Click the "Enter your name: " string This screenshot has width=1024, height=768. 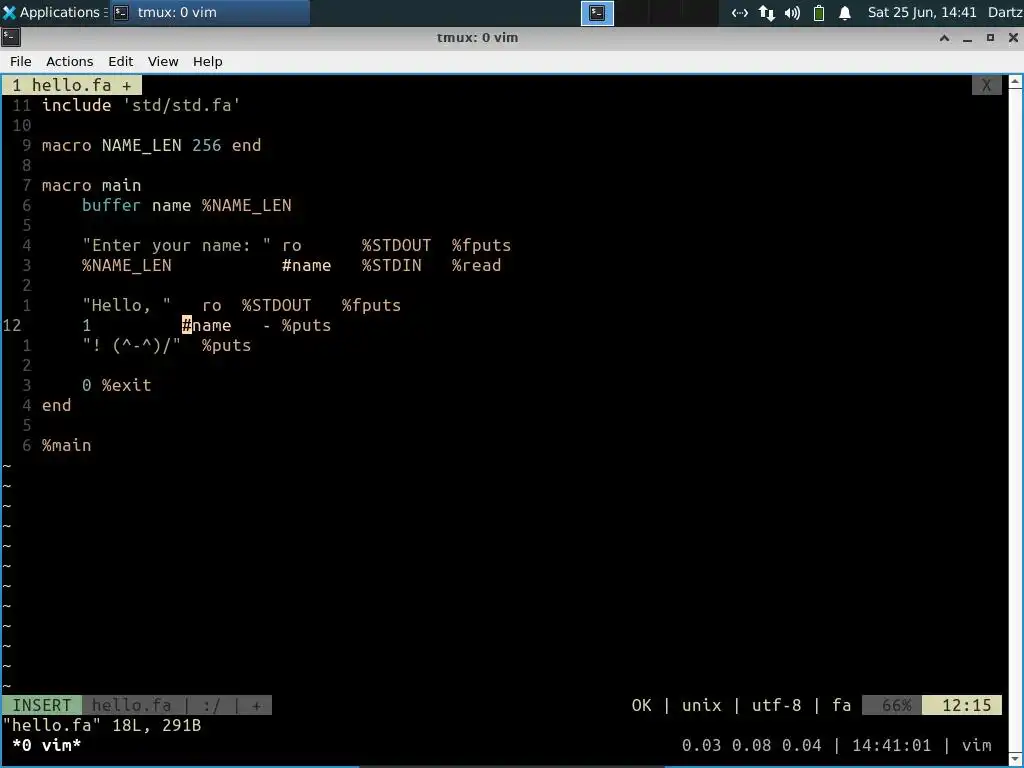(176, 245)
